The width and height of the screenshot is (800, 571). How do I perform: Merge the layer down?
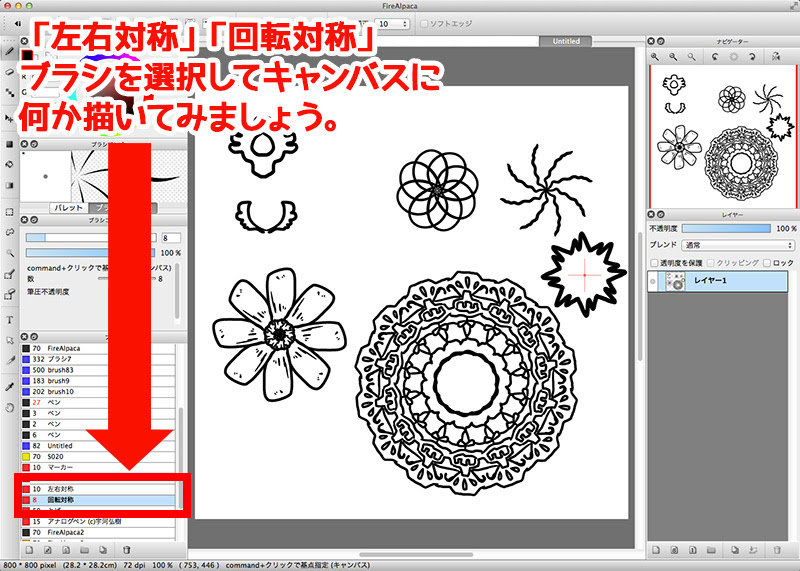coord(753,550)
